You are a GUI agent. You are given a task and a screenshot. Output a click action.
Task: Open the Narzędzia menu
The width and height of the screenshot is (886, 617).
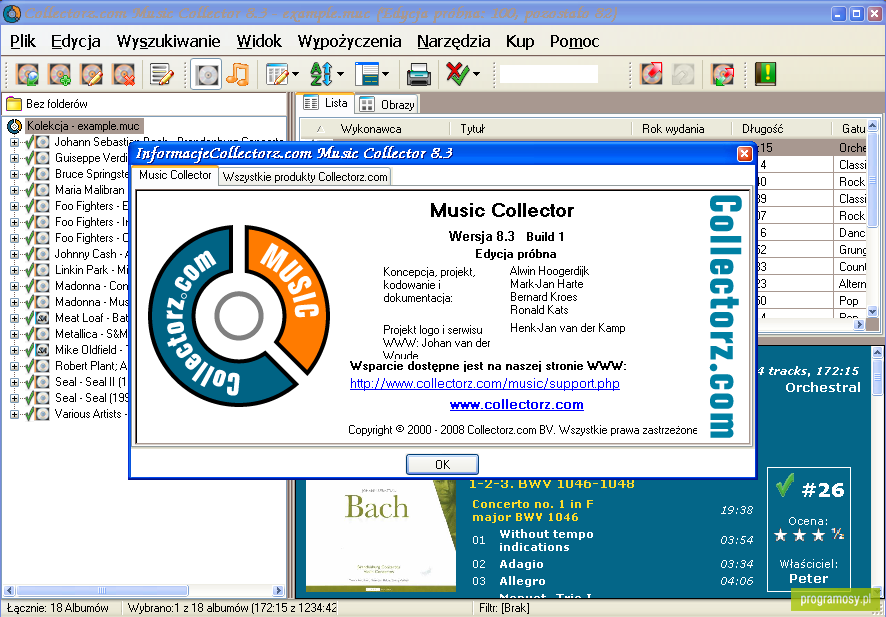click(453, 41)
